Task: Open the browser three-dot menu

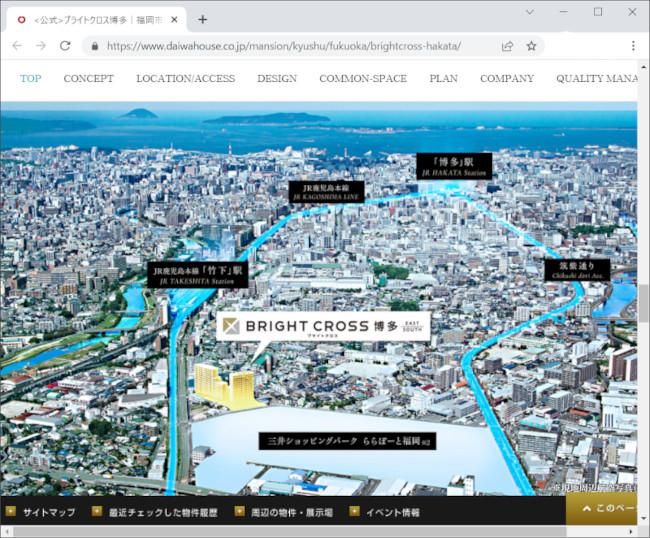Action: point(633,46)
